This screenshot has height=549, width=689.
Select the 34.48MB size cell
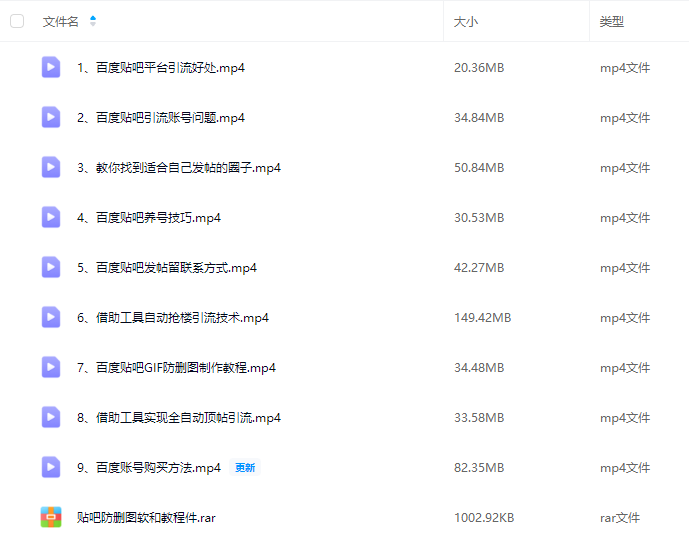479,368
